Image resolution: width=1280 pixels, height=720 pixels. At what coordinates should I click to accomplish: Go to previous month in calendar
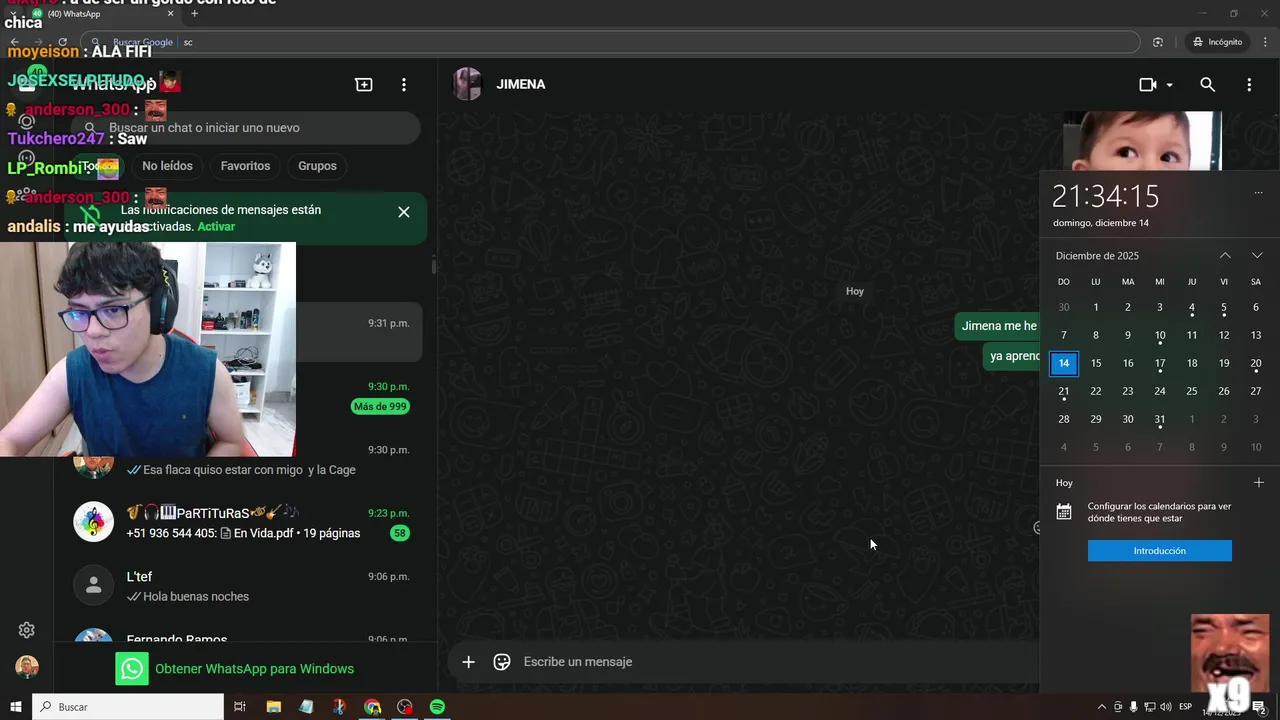tap(1225, 256)
